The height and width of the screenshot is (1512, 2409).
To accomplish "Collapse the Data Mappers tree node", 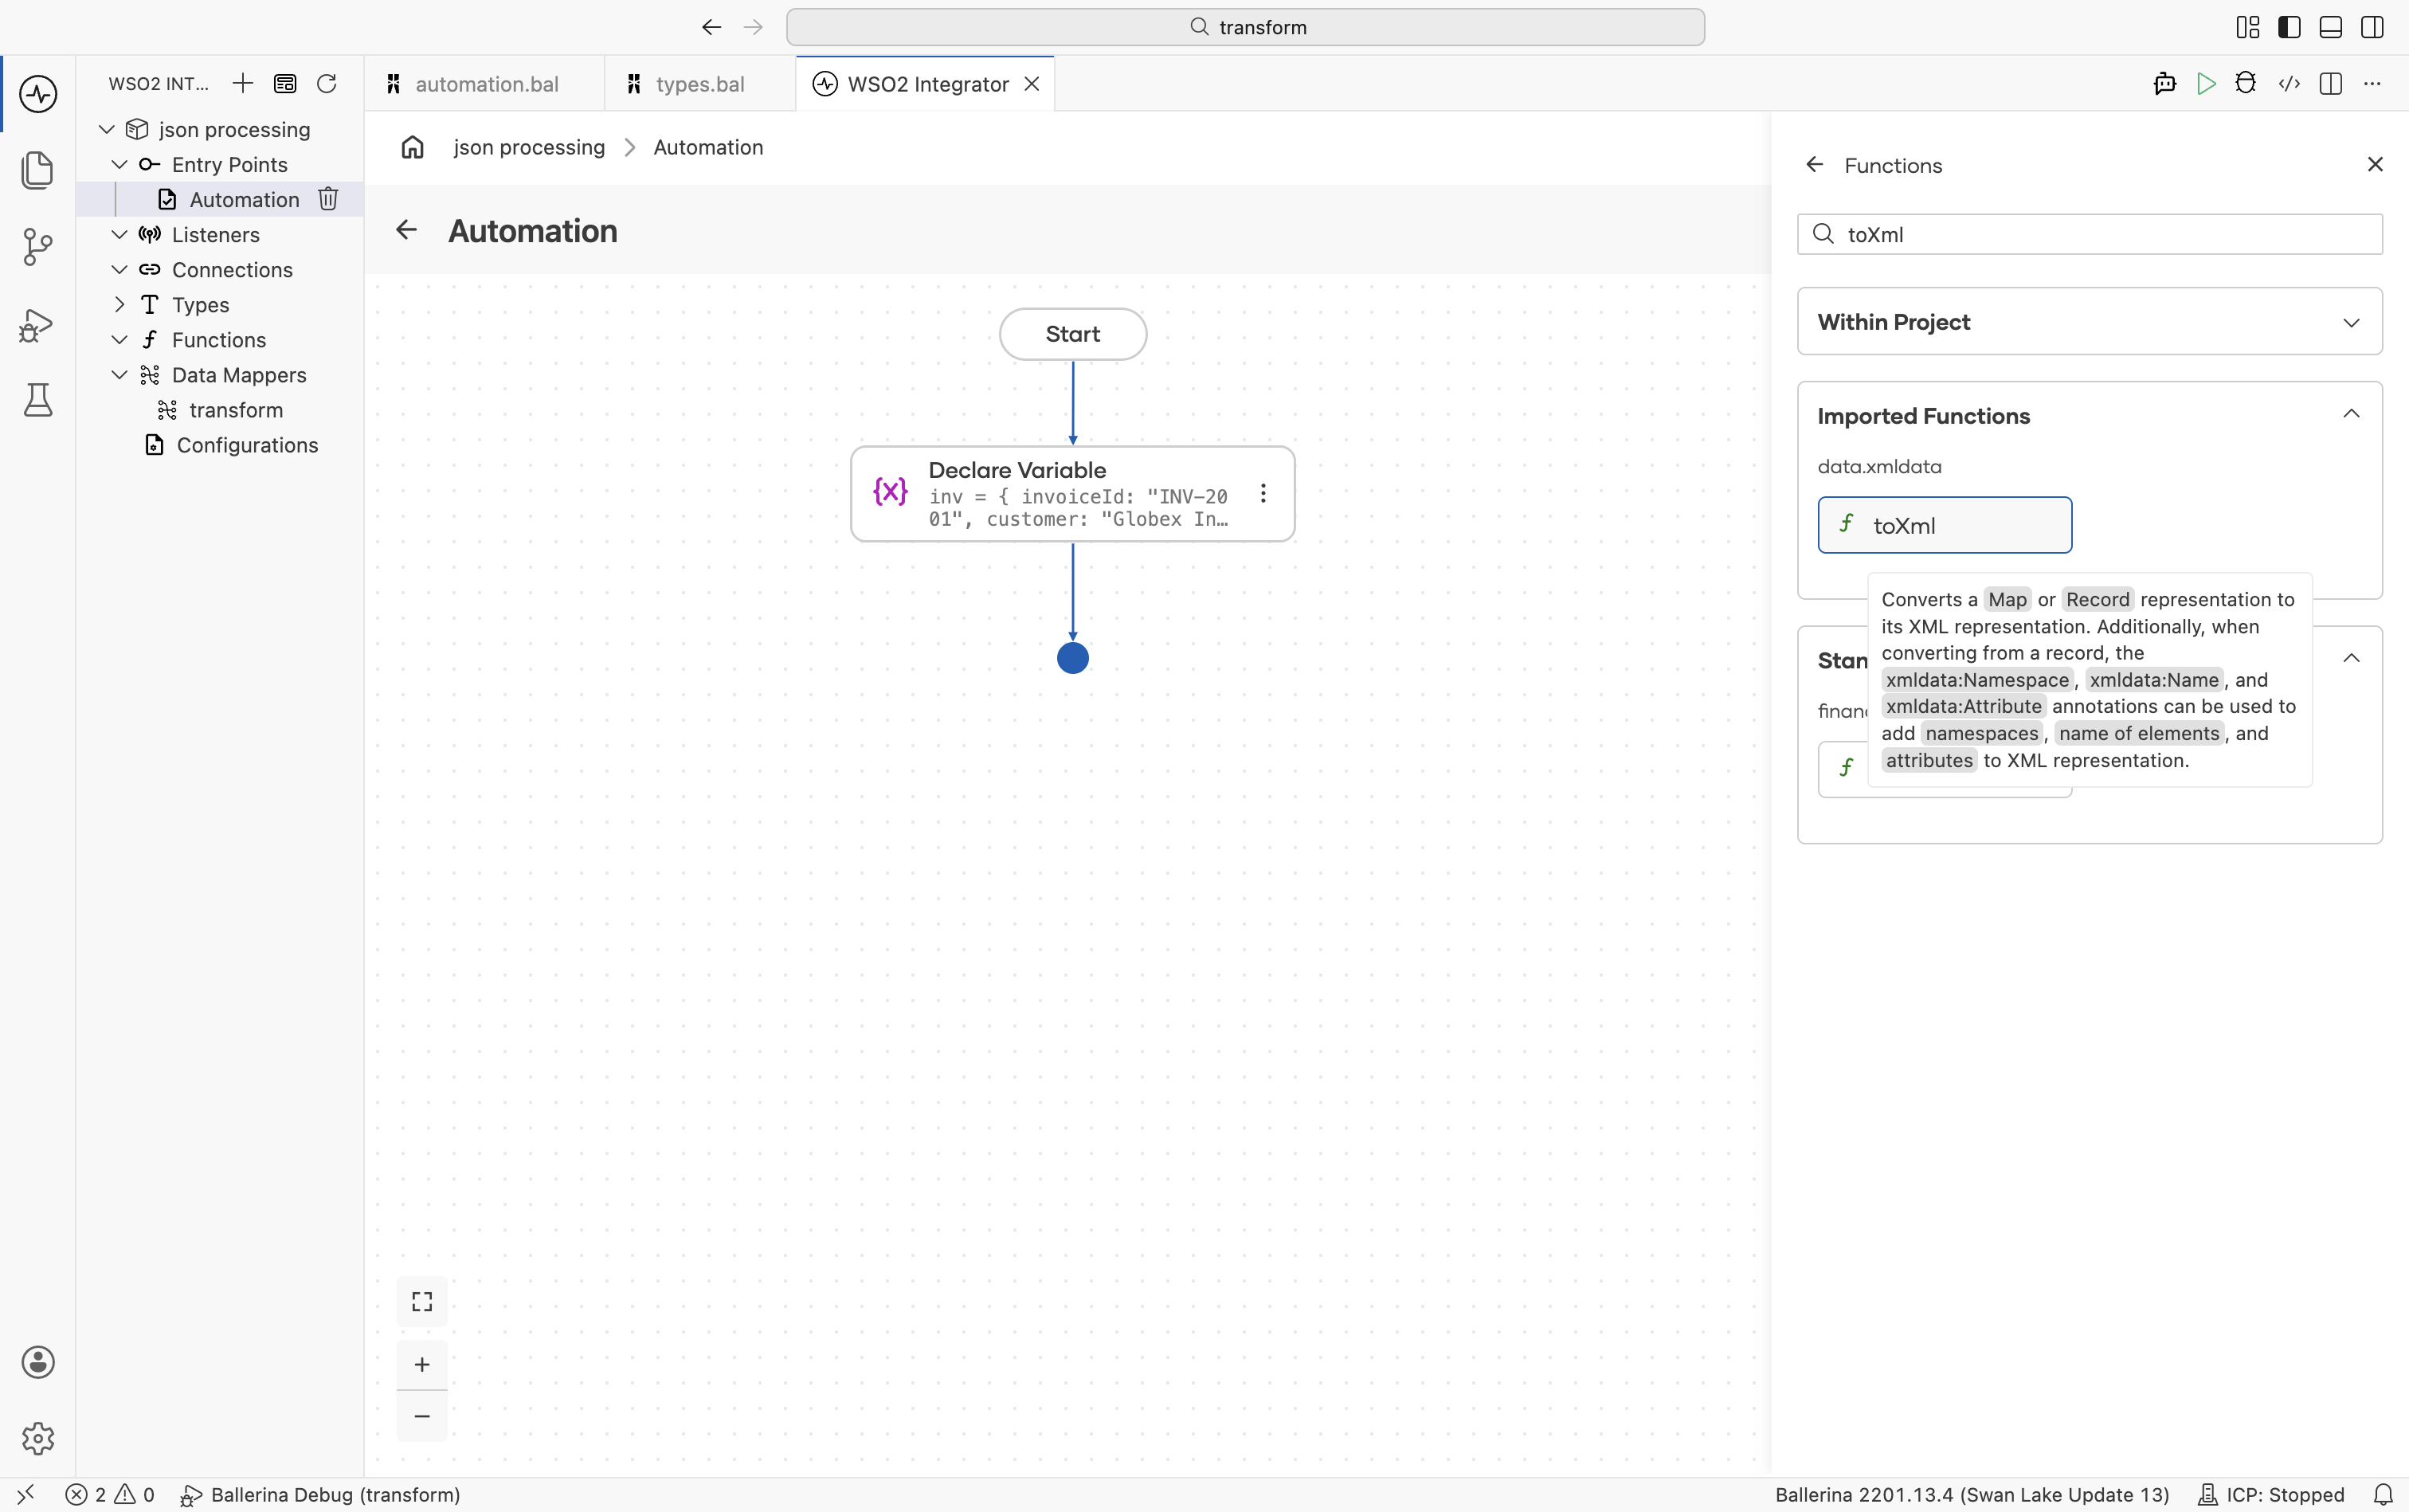I will click(120, 374).
